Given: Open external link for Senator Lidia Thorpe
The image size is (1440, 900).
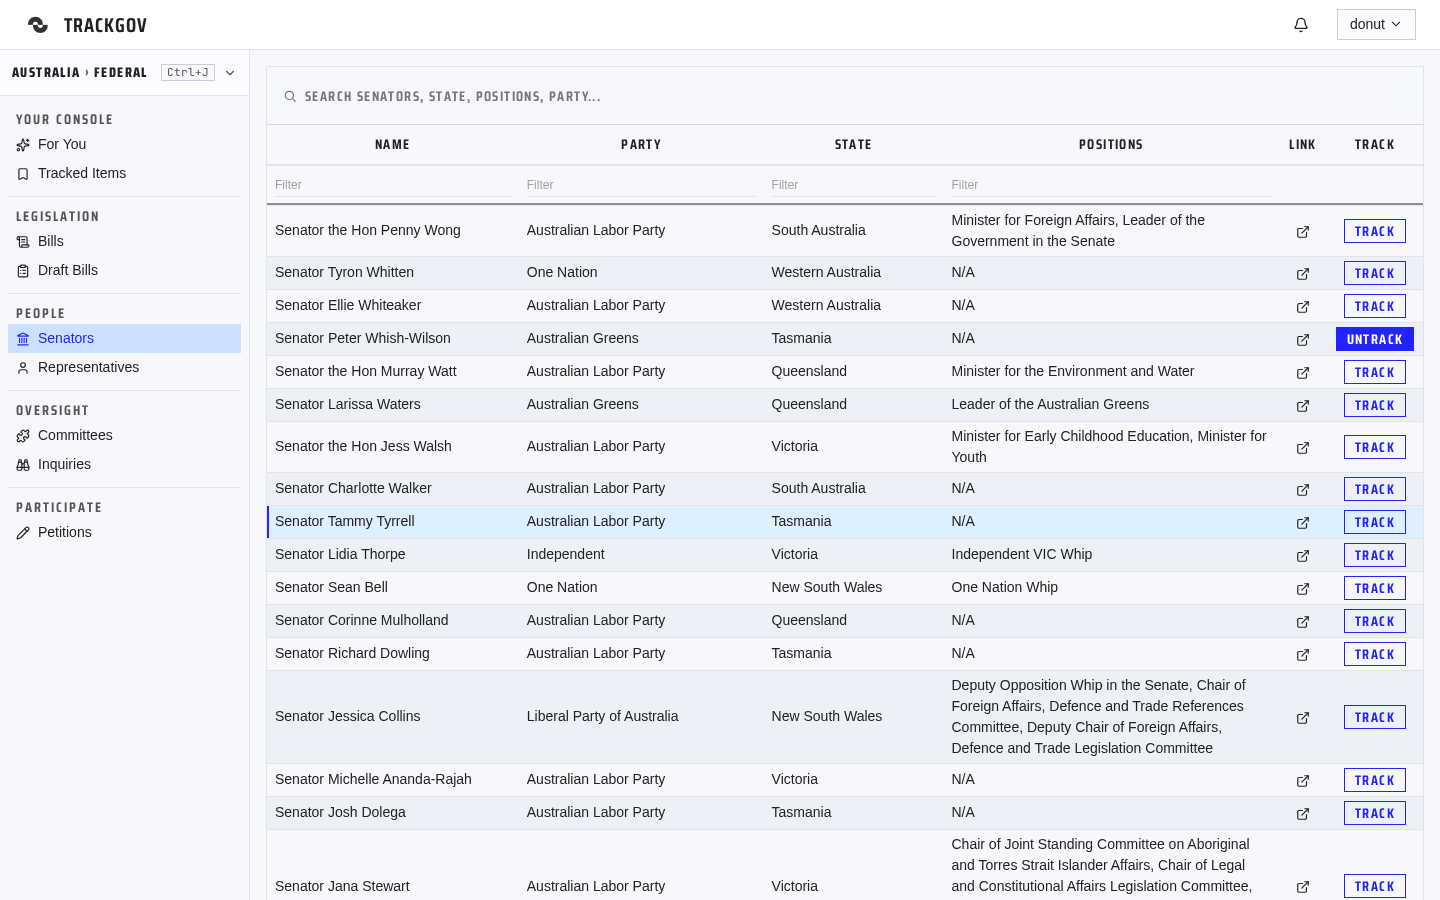Looking at the screenshot, I should tap(1303, 556).
